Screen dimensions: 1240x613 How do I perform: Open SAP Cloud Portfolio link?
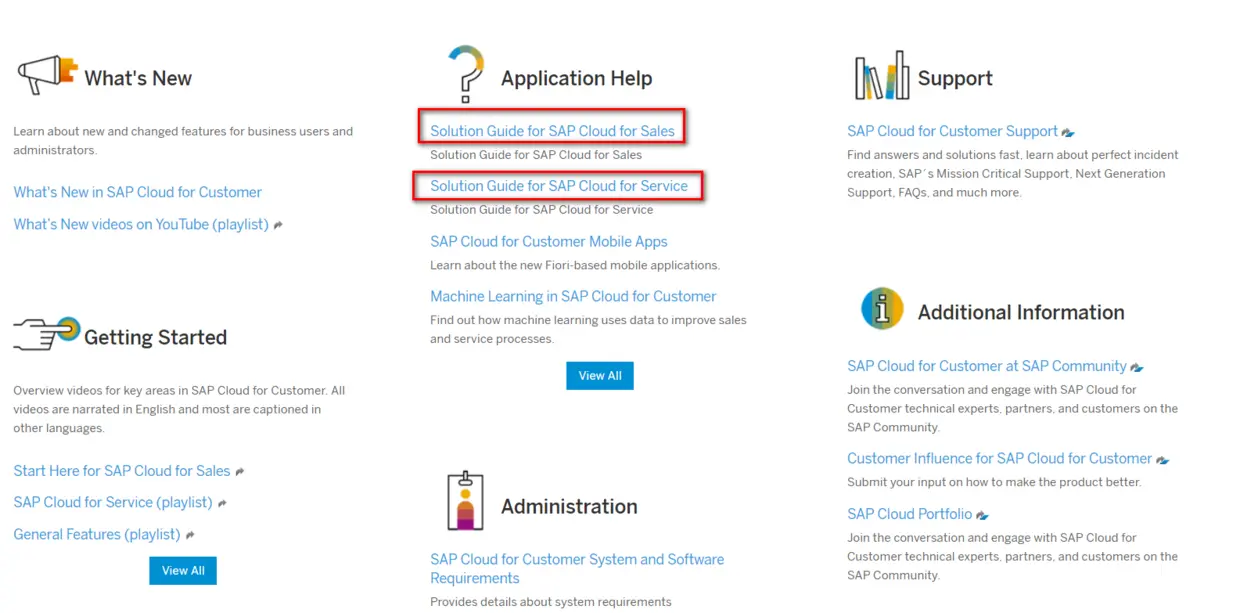click(x=909, y=514)
